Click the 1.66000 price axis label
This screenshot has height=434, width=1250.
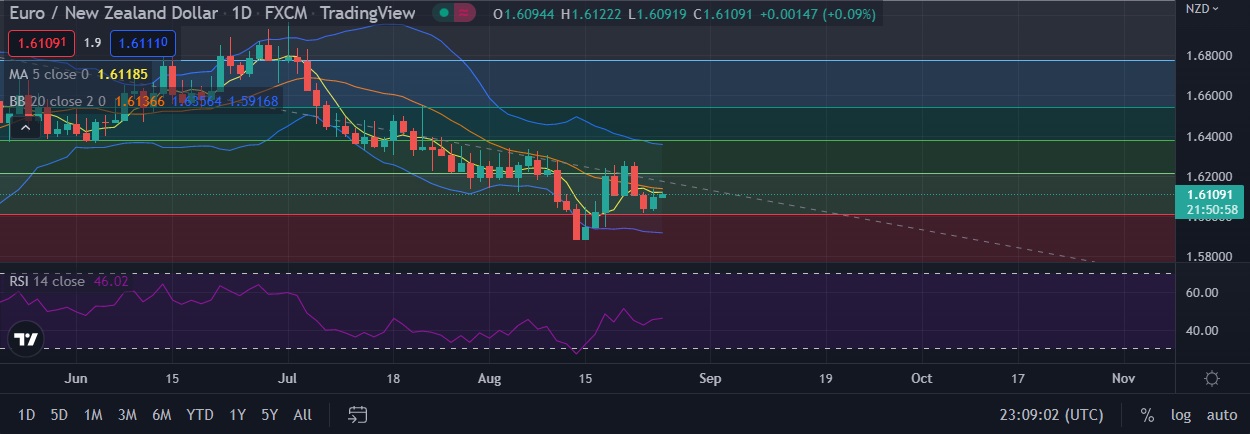point(1208,96)
